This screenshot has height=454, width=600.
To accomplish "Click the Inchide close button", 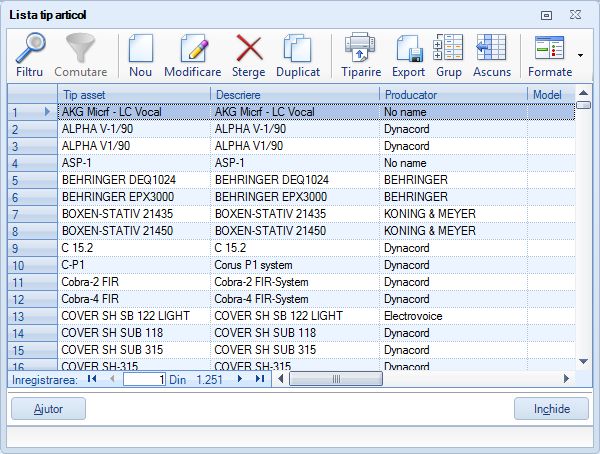I will (551, 409).
